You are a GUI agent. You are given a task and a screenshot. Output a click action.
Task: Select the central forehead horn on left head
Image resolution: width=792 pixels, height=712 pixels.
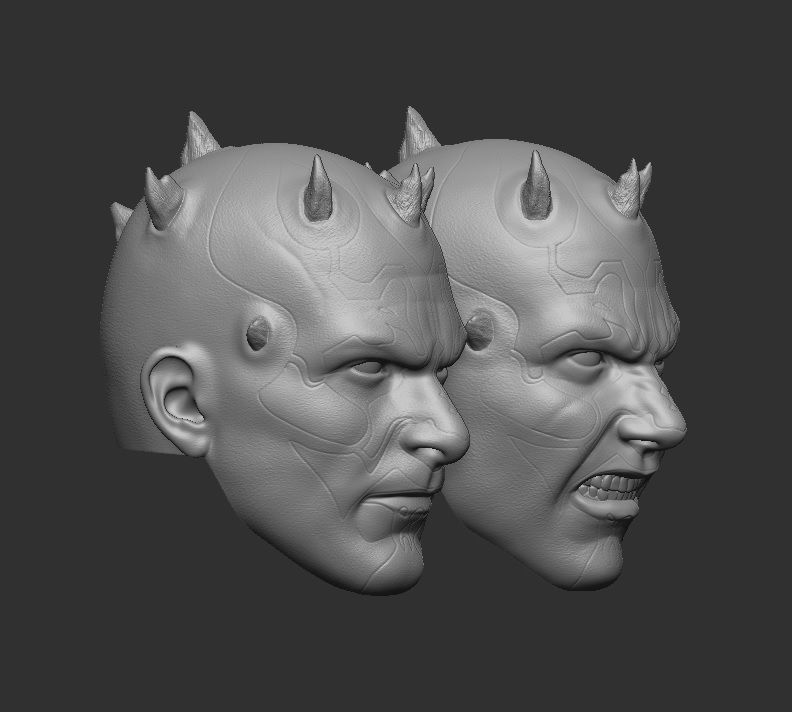click(318, 188)
